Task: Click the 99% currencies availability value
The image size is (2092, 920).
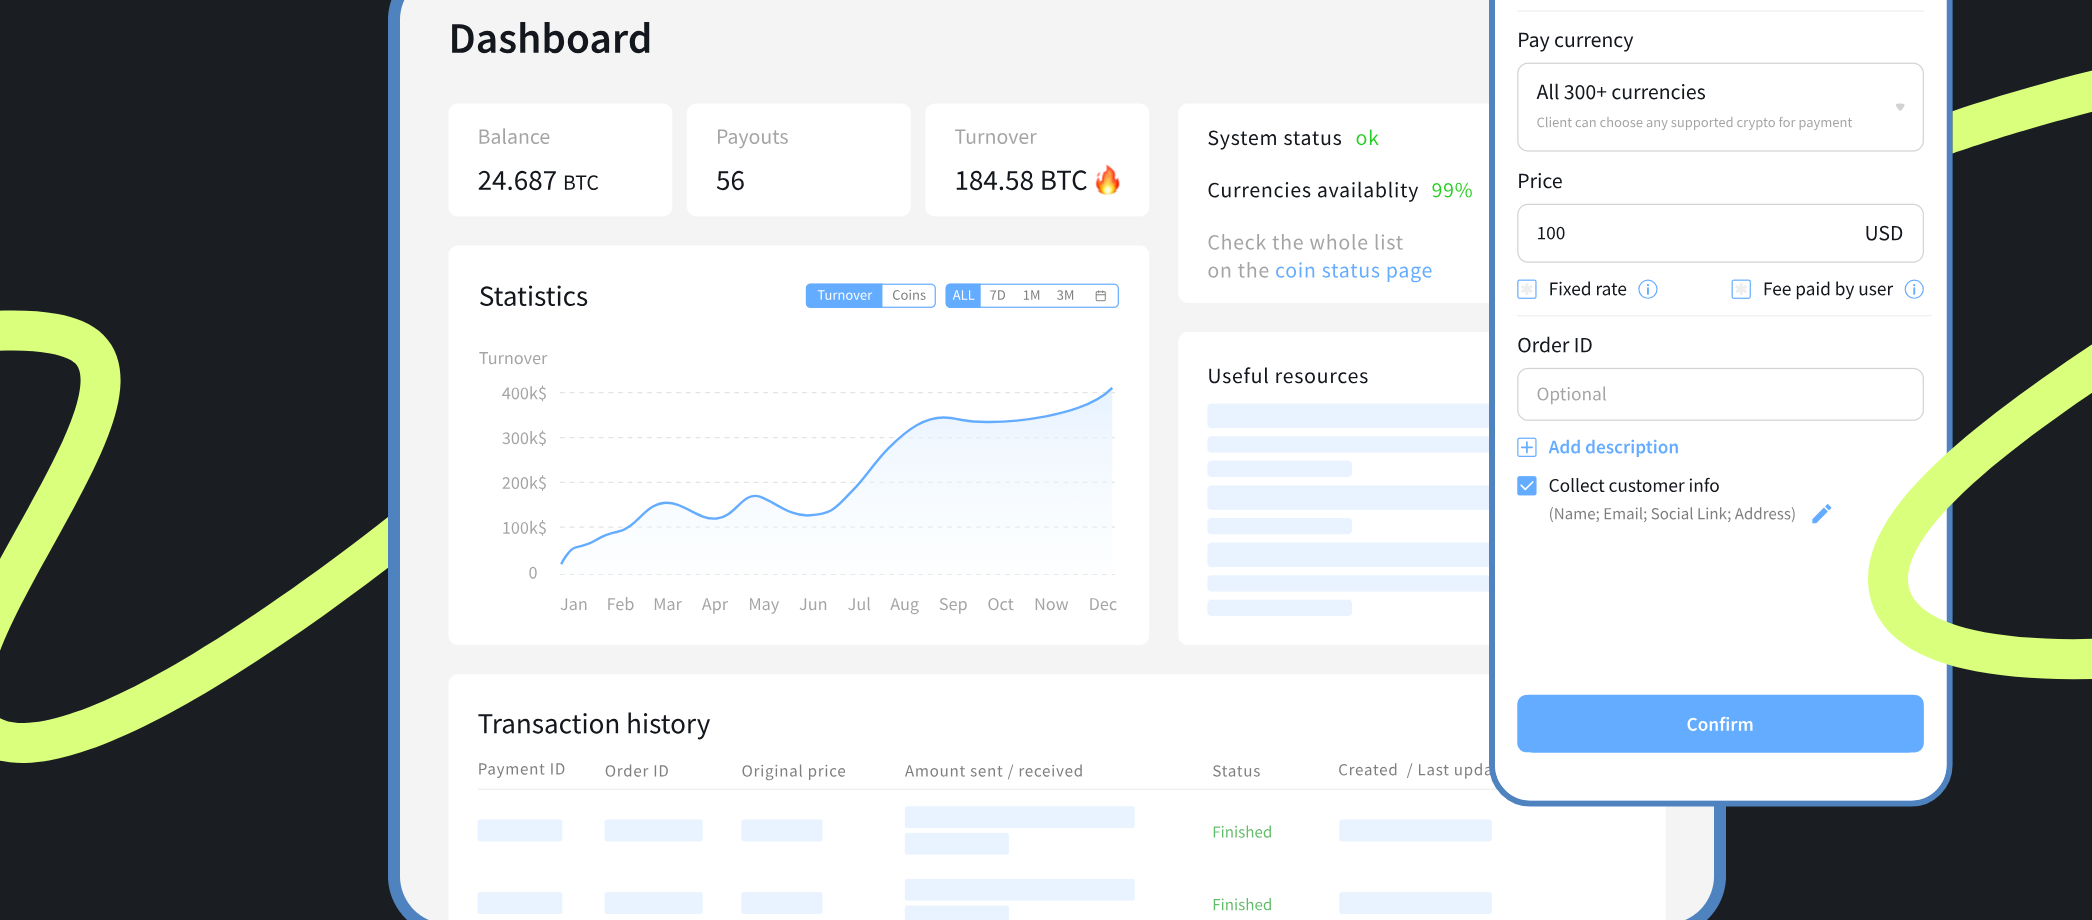Action: point(1451,190)
